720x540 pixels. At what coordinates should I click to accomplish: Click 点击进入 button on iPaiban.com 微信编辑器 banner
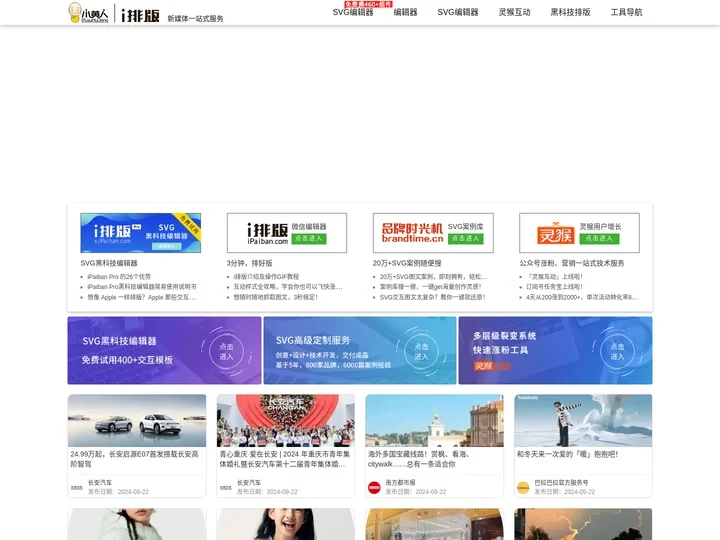[x=309, y=238]
